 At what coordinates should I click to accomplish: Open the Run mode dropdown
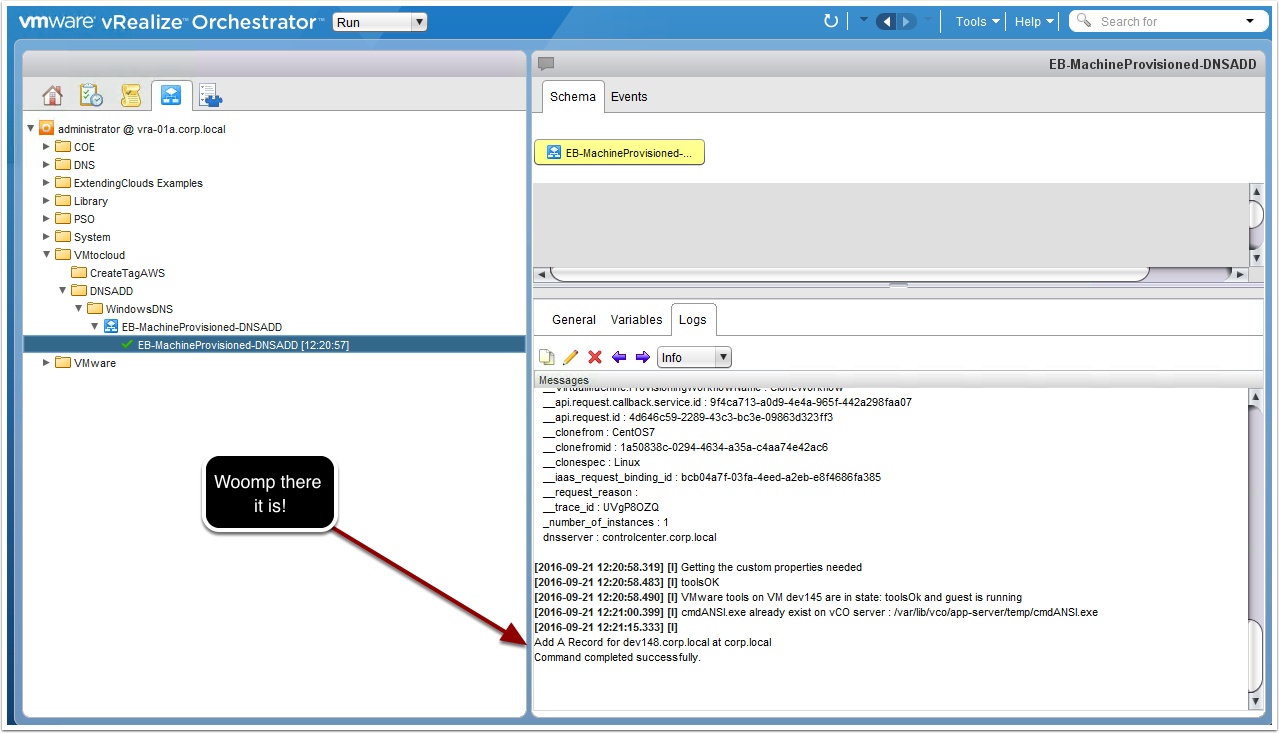(x=380, y=22)
